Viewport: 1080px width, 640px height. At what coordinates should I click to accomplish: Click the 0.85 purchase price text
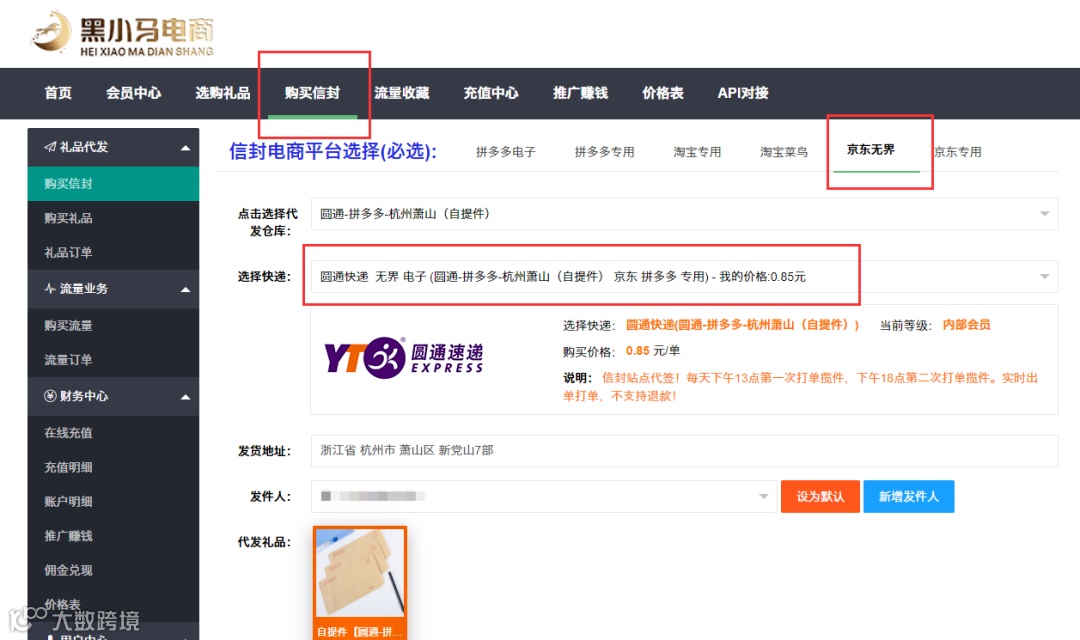[x=637, y=351]
